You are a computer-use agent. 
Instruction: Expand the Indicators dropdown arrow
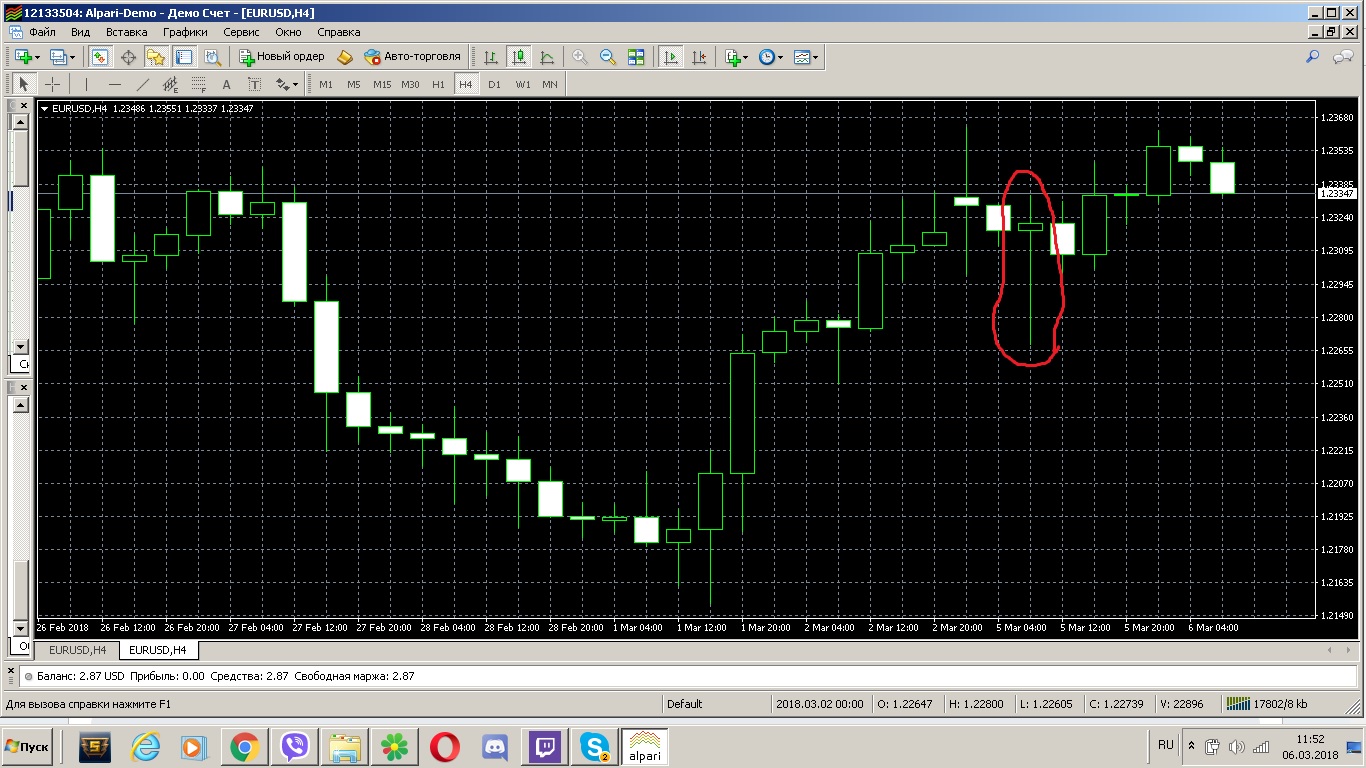pos(746,57)
